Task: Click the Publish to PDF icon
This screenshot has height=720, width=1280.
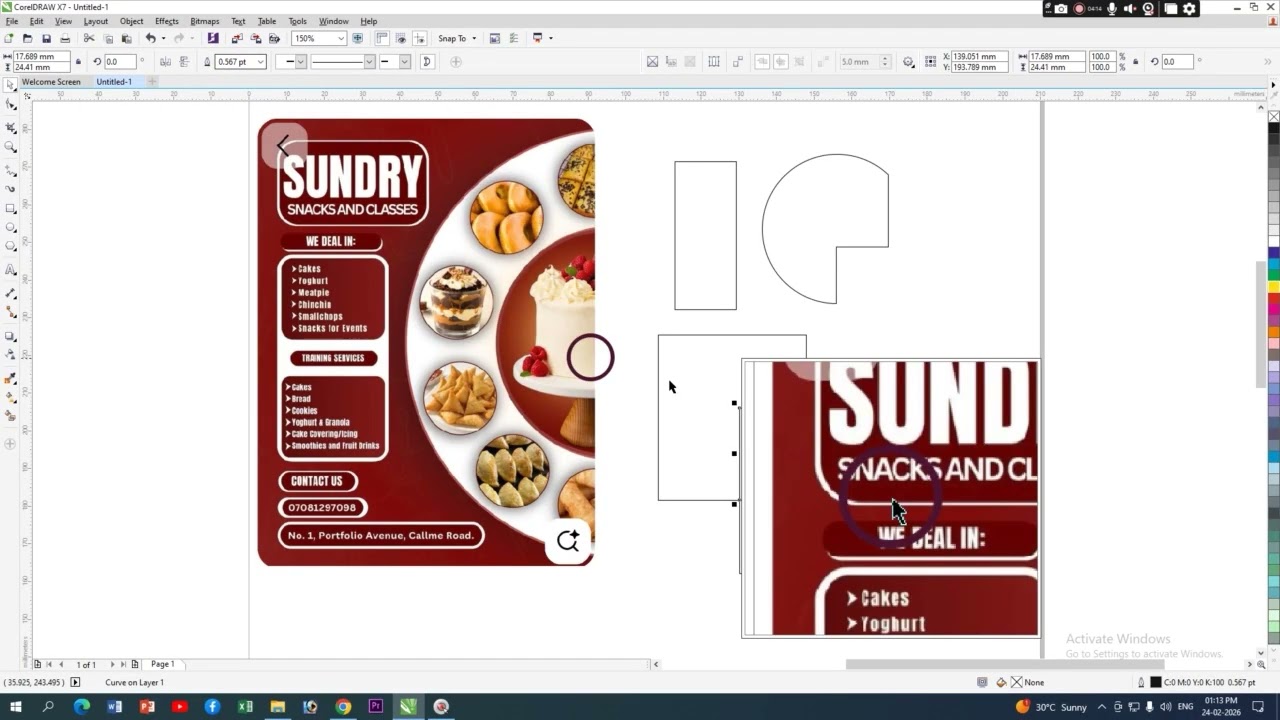Action: (x=274, y=38)
